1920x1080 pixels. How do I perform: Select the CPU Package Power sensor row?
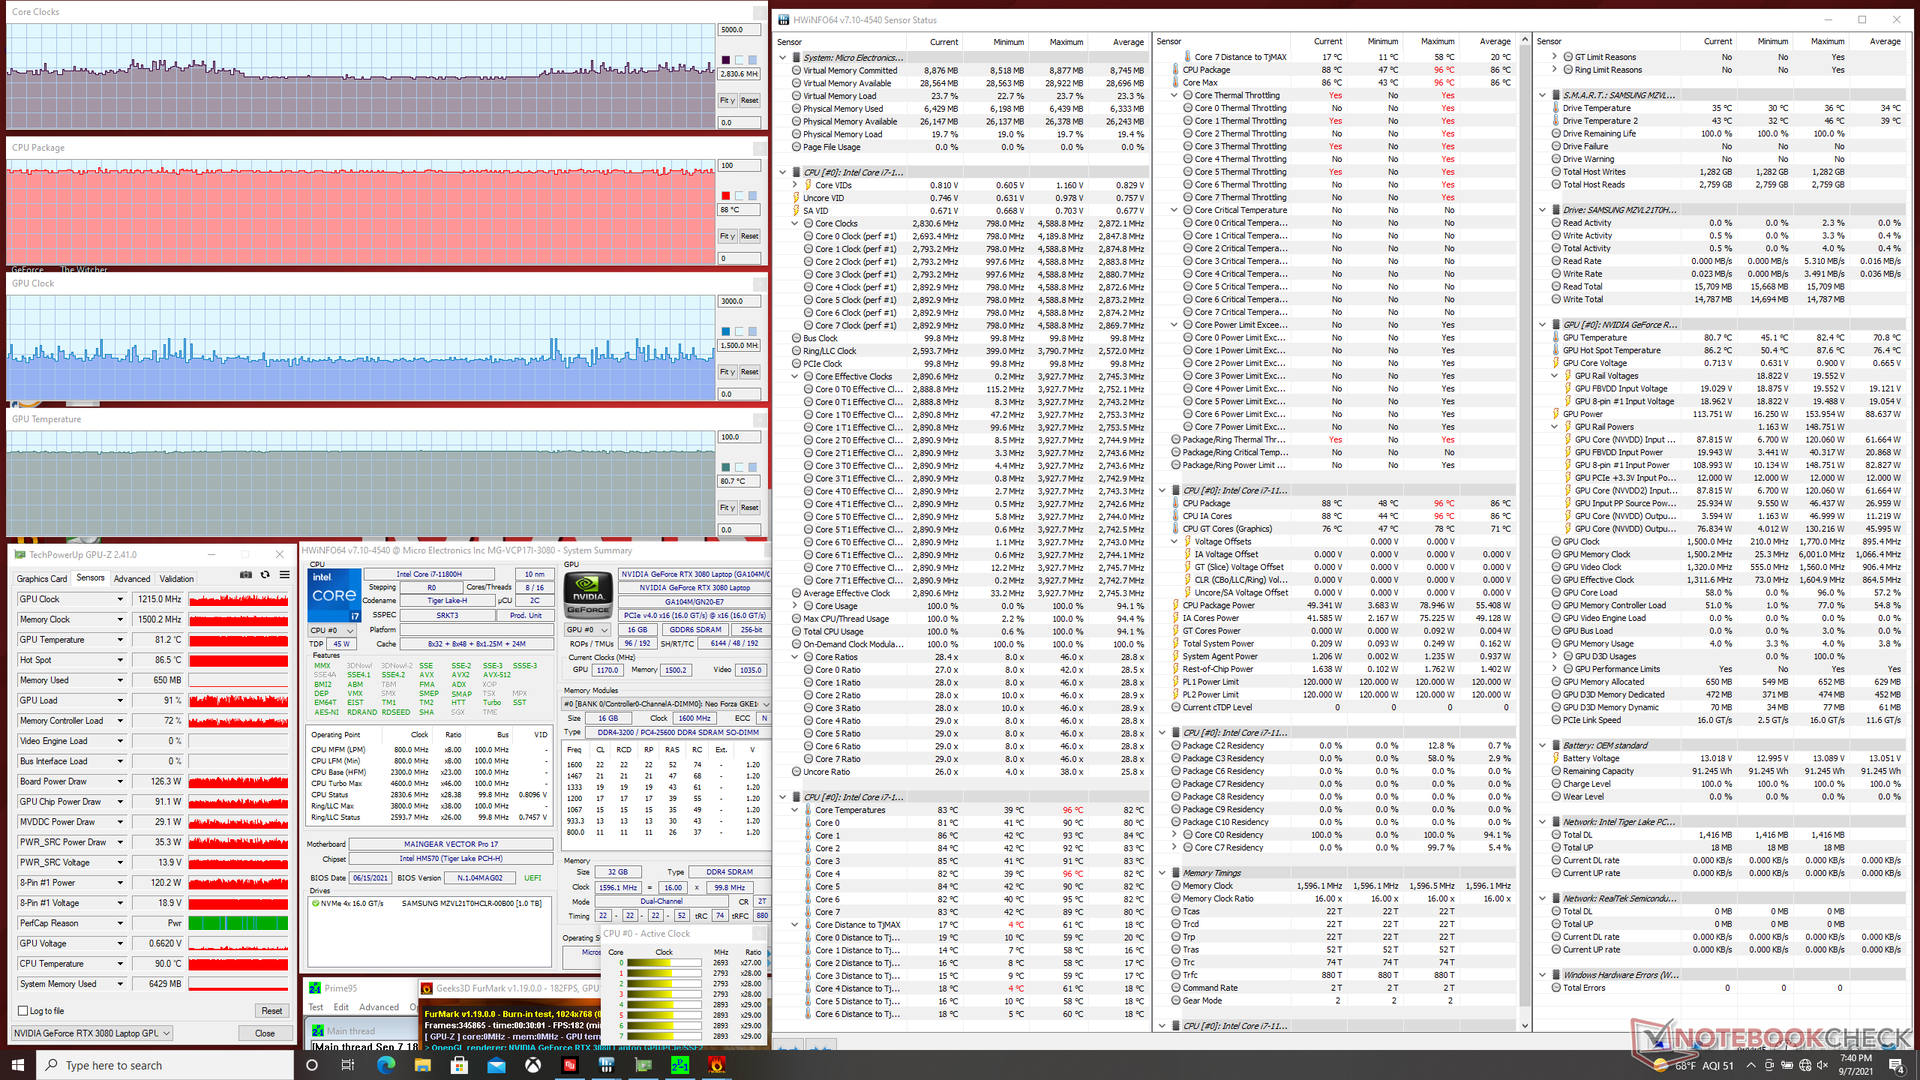tap(1342, 605)
